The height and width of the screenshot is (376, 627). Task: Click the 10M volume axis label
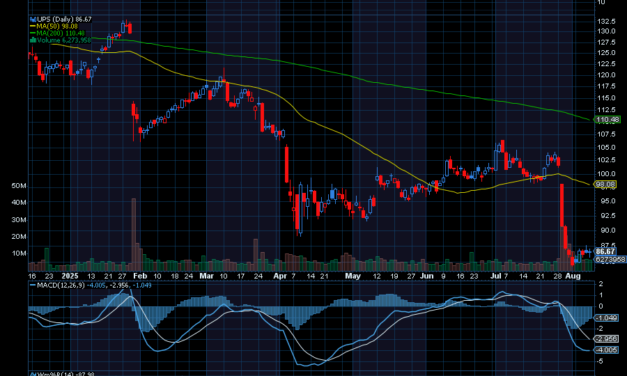click(x=19, y=253)
